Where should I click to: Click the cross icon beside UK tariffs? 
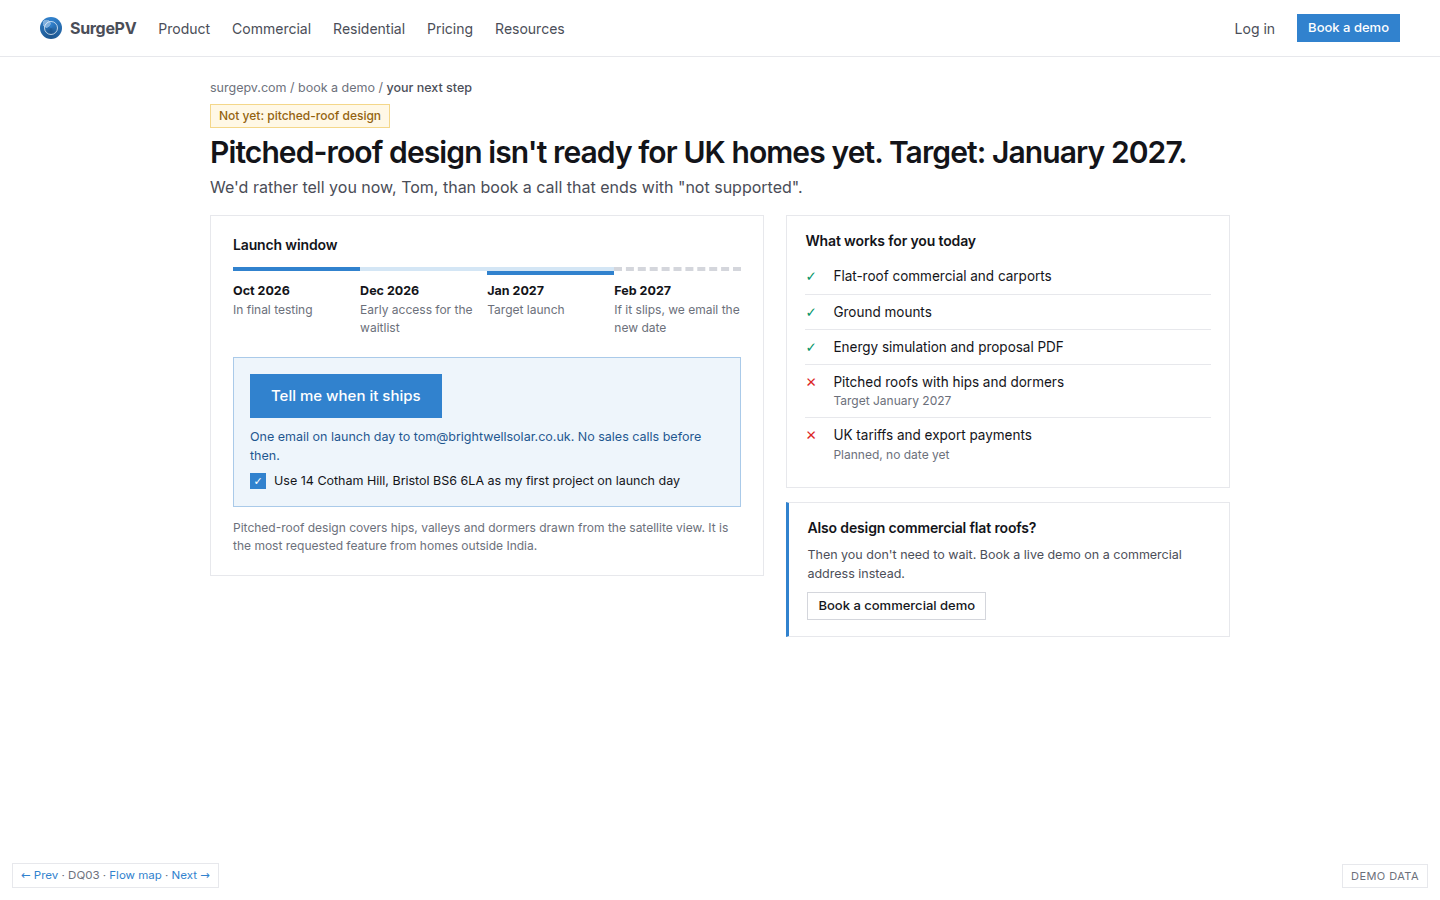point(811,435)
